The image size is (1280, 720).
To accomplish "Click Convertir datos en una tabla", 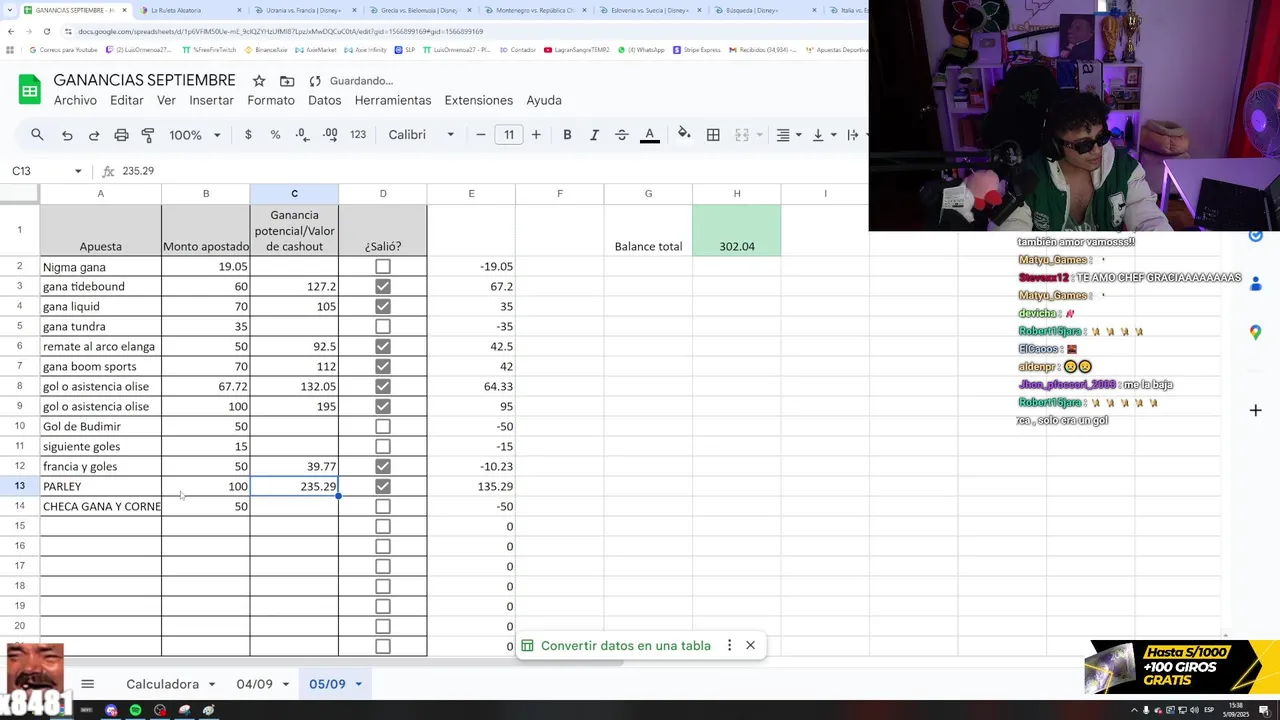I will (625, 646).
